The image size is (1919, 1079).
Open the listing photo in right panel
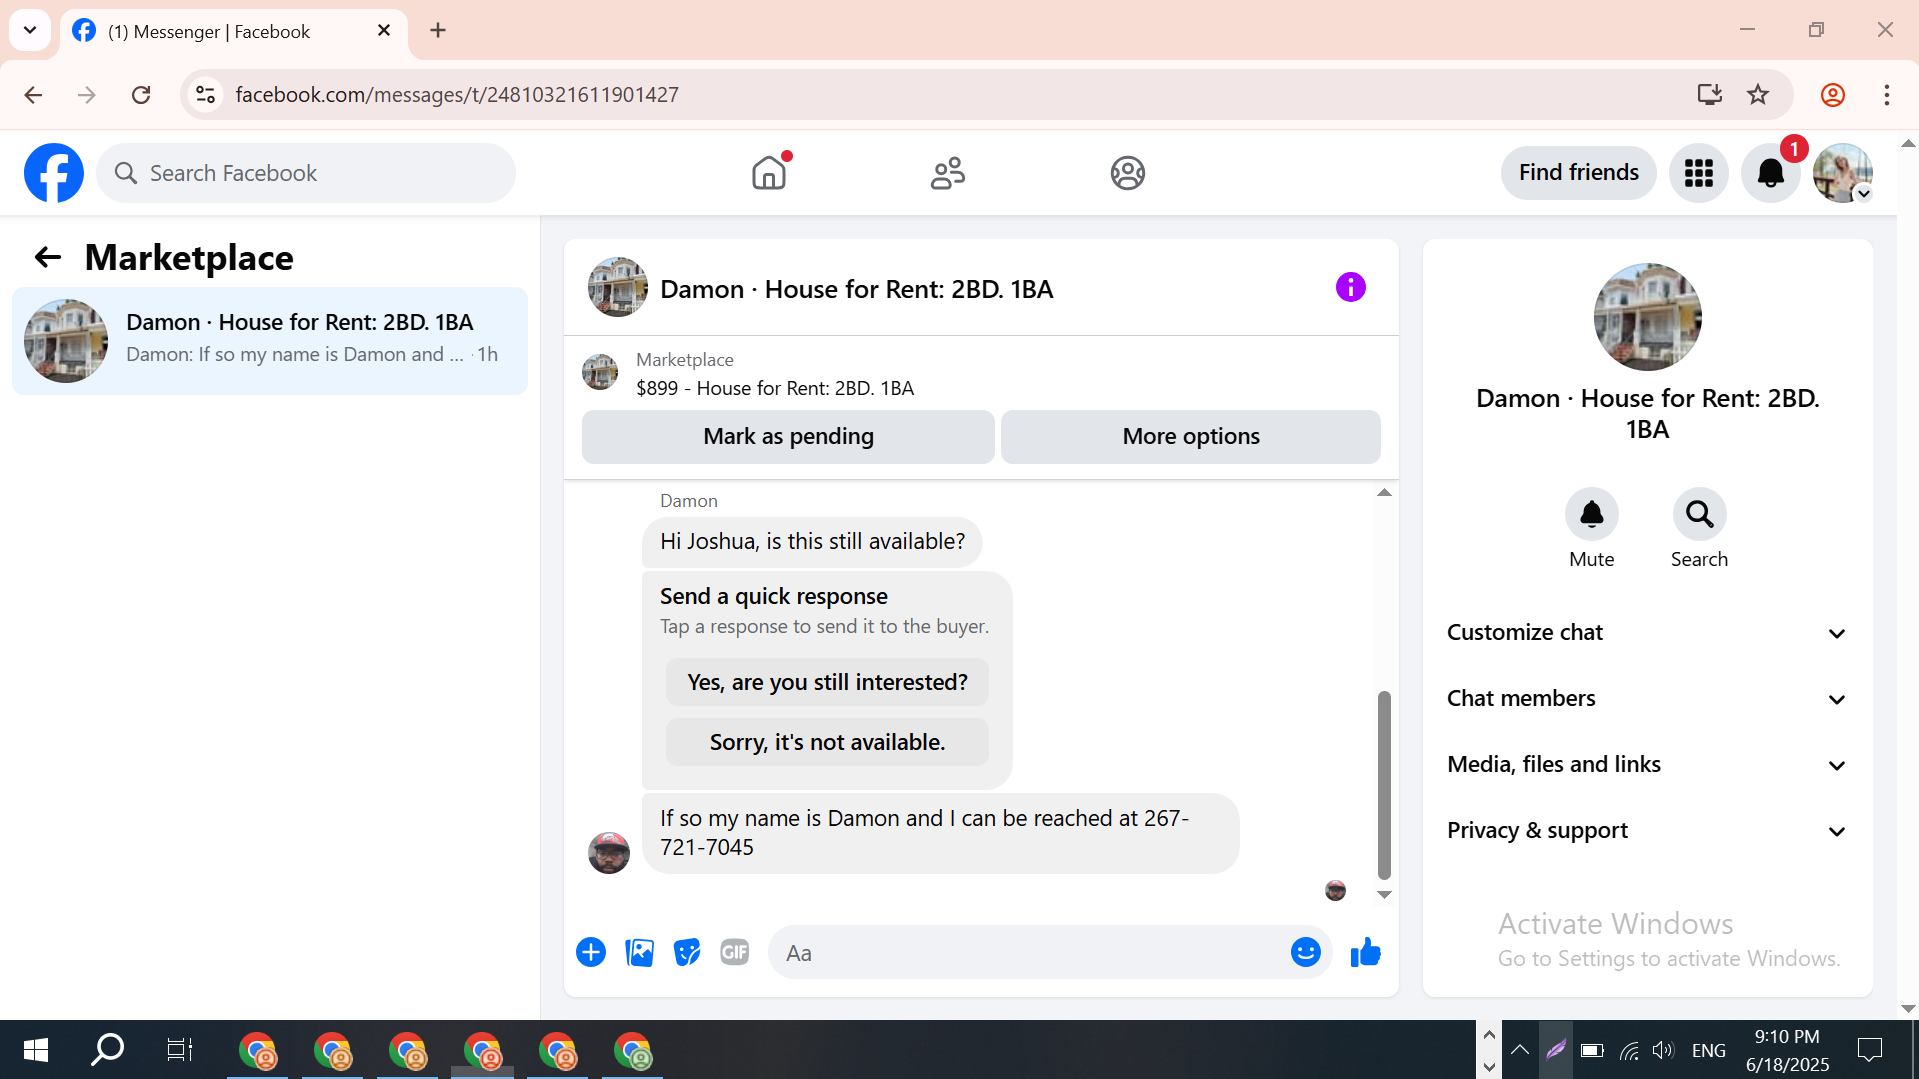(1647, 317)
